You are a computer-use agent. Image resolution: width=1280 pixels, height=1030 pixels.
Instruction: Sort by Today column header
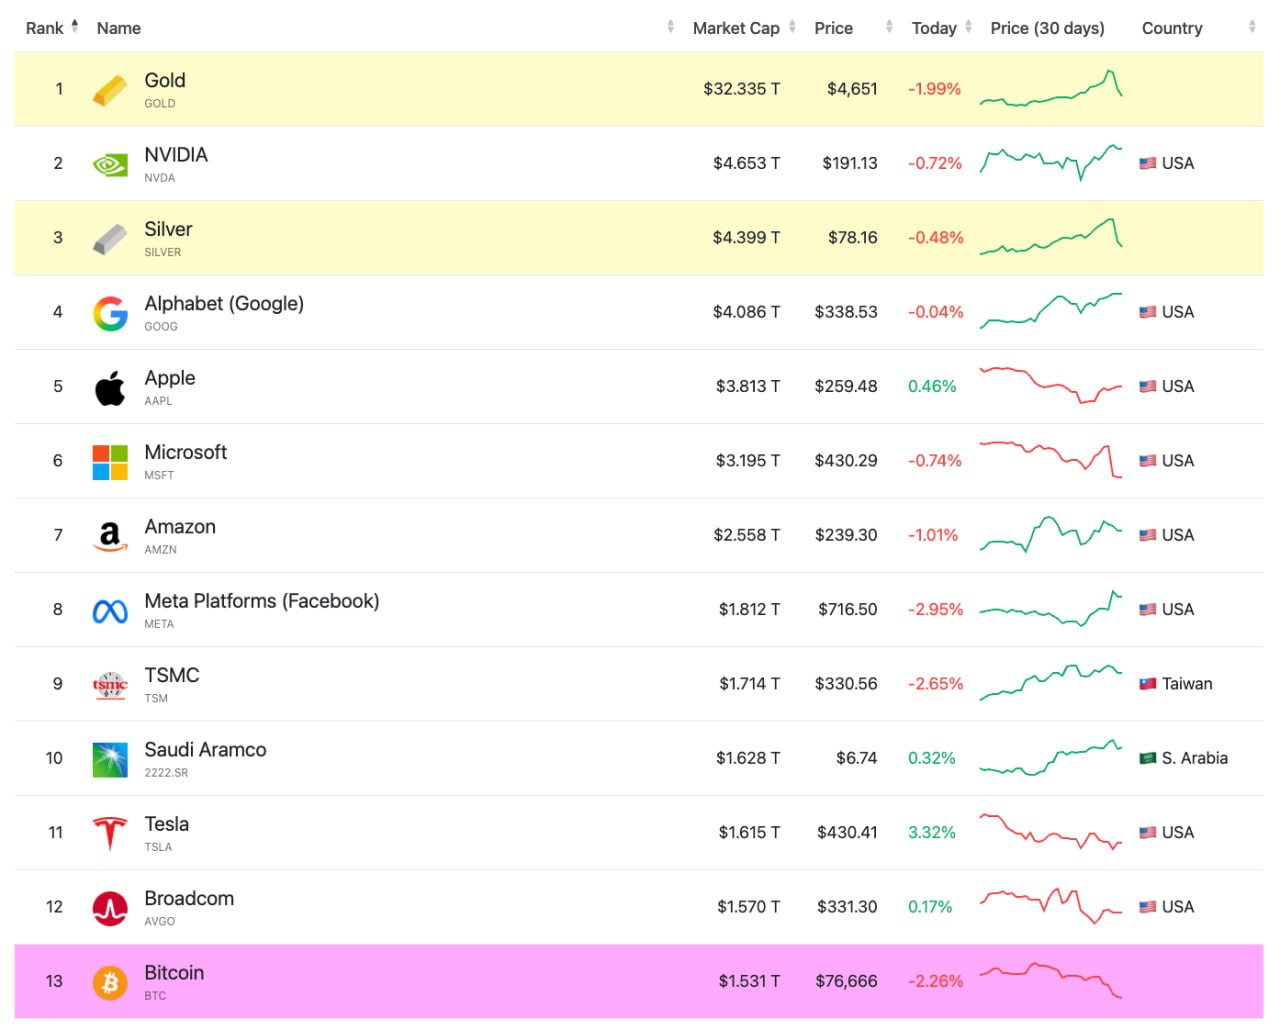tap(934, 28)
